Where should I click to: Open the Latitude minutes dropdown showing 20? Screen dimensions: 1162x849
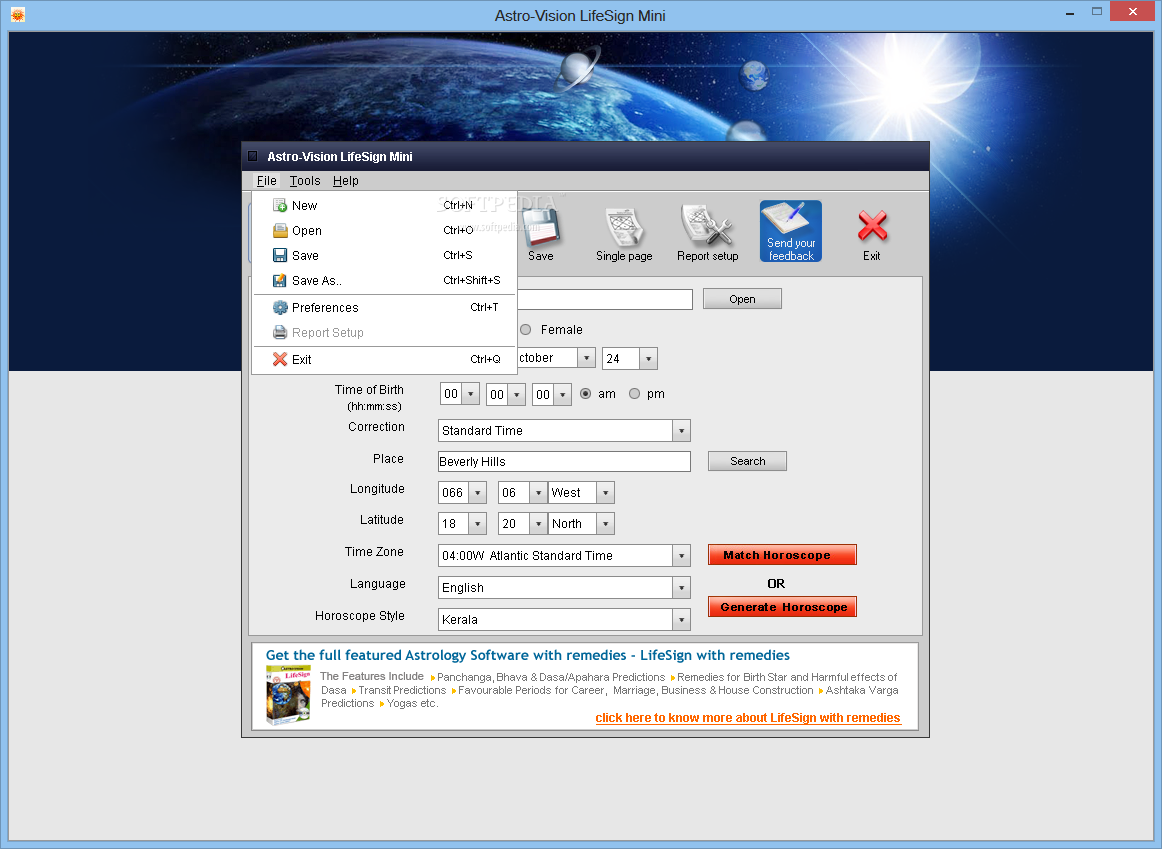click(539, 524)
